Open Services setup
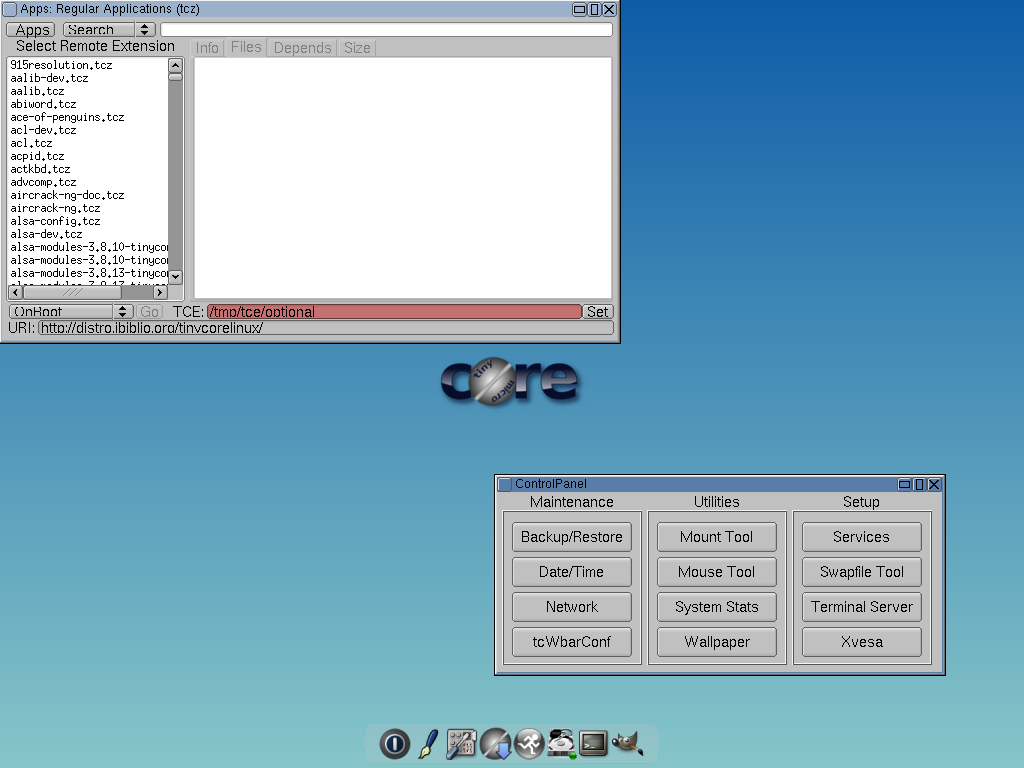This screenshot has width=1024, height=768. [x=861, y=537]
